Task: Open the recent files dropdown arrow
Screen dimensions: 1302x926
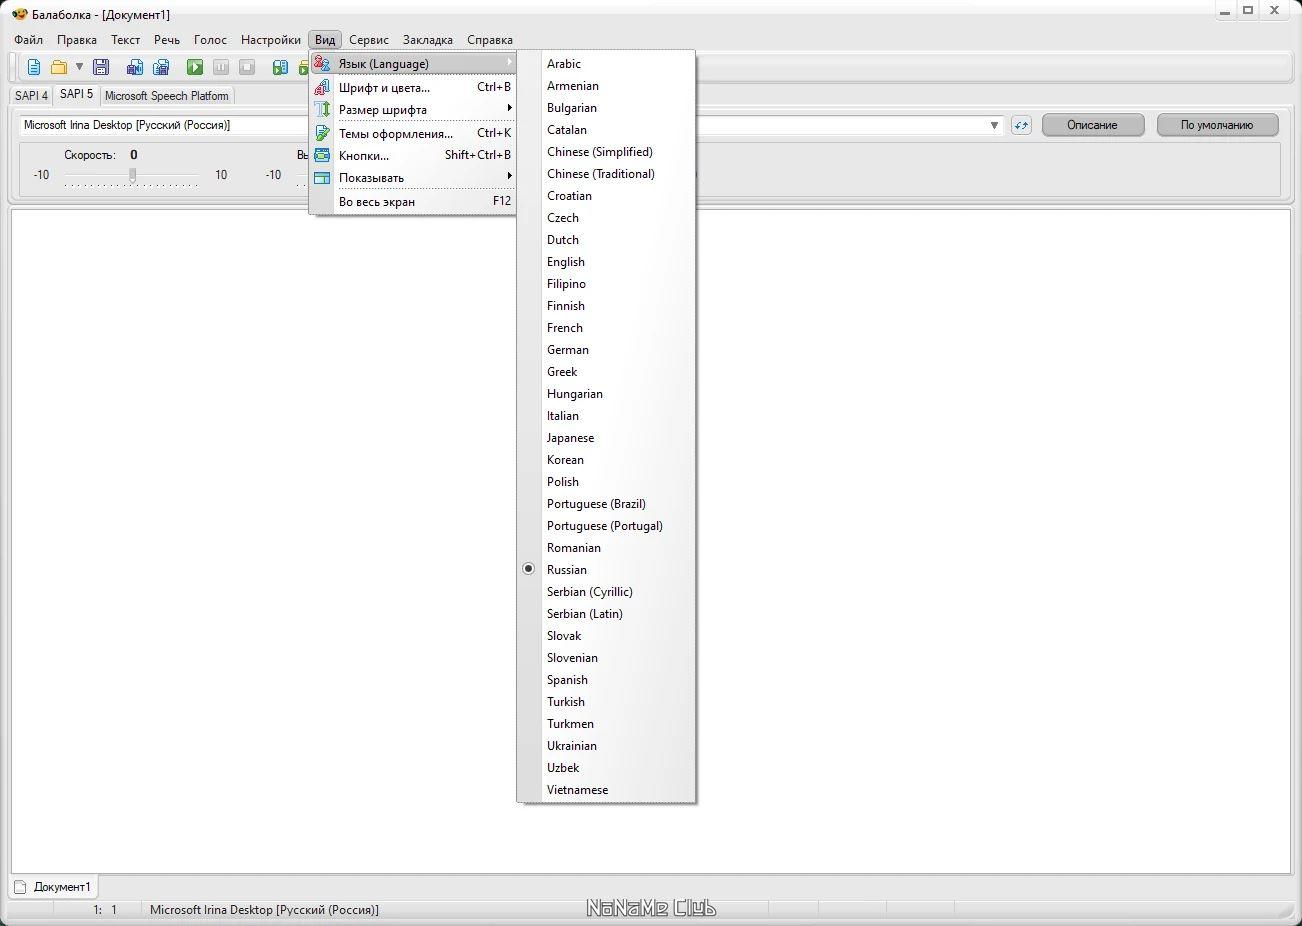Action: [x=79, y=67]
